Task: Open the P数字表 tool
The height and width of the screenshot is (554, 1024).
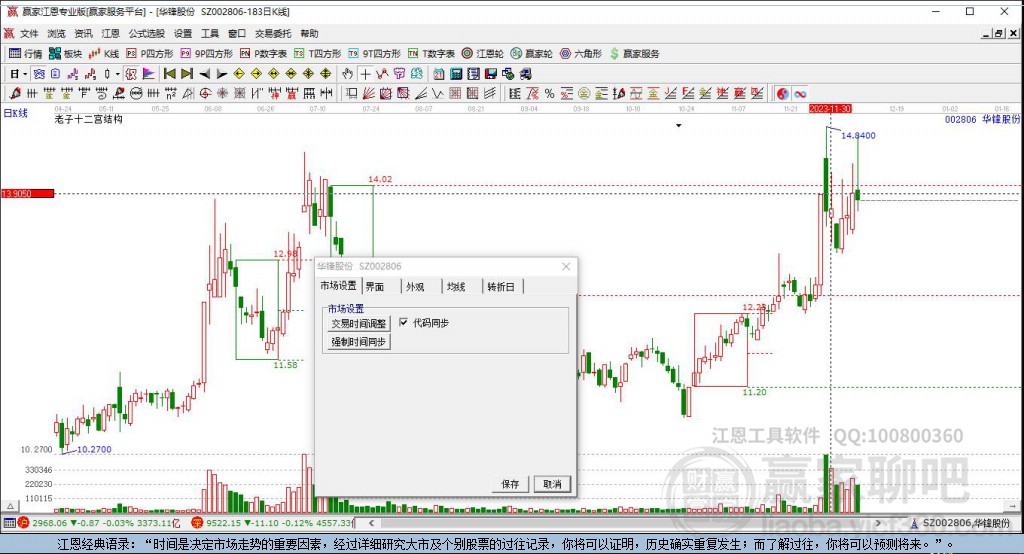Action: coord(263,54)
